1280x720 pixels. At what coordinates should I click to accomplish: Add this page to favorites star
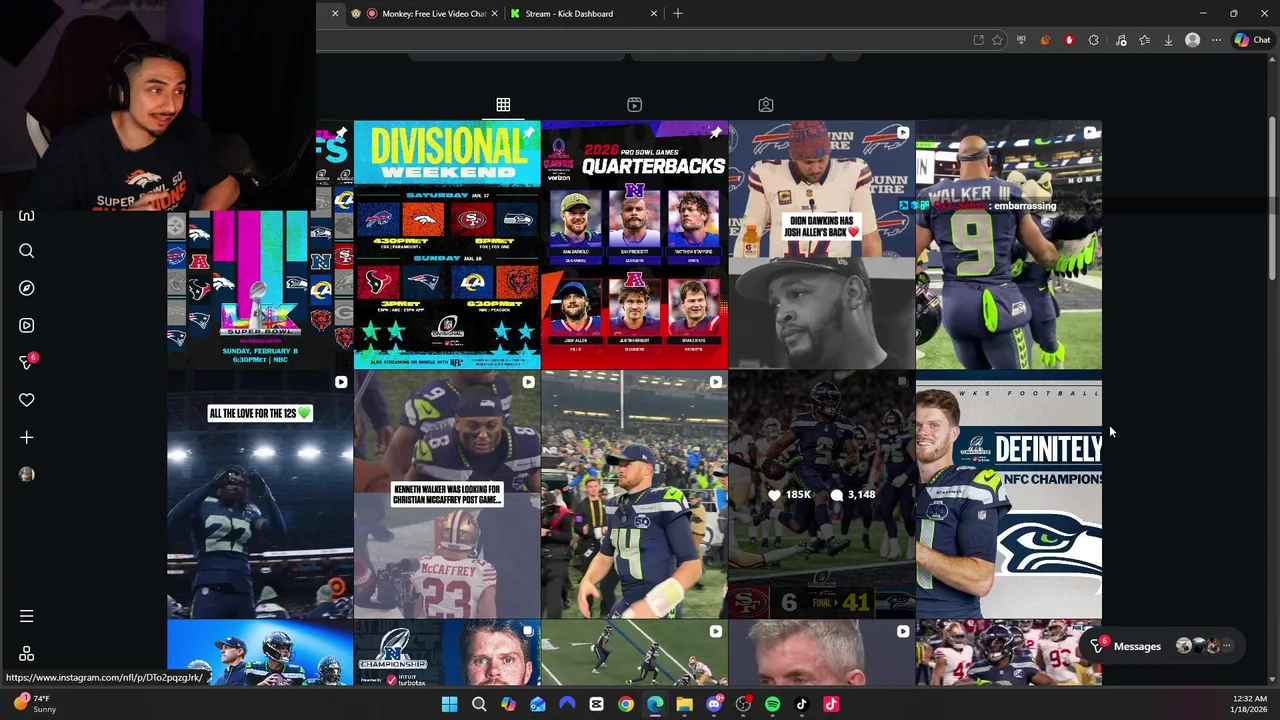(x=997, y=40)
